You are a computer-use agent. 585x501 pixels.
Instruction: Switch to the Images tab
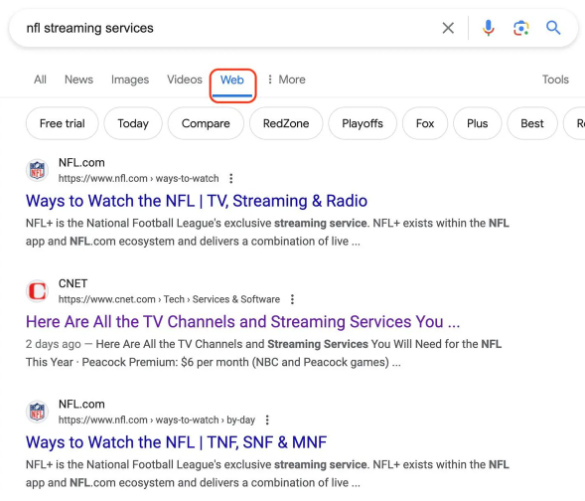coord(130,79)
